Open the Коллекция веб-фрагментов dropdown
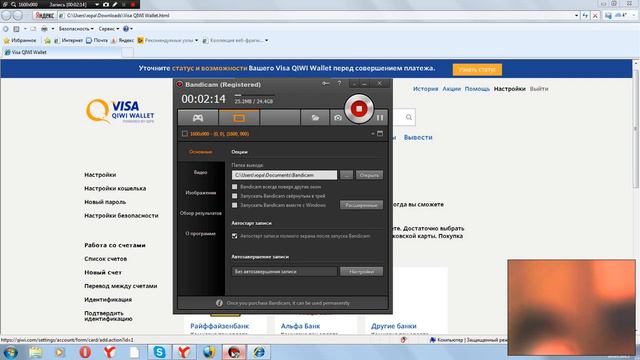Image resolution: width=640 pixels, height=360 pixels. coord(236,40)
